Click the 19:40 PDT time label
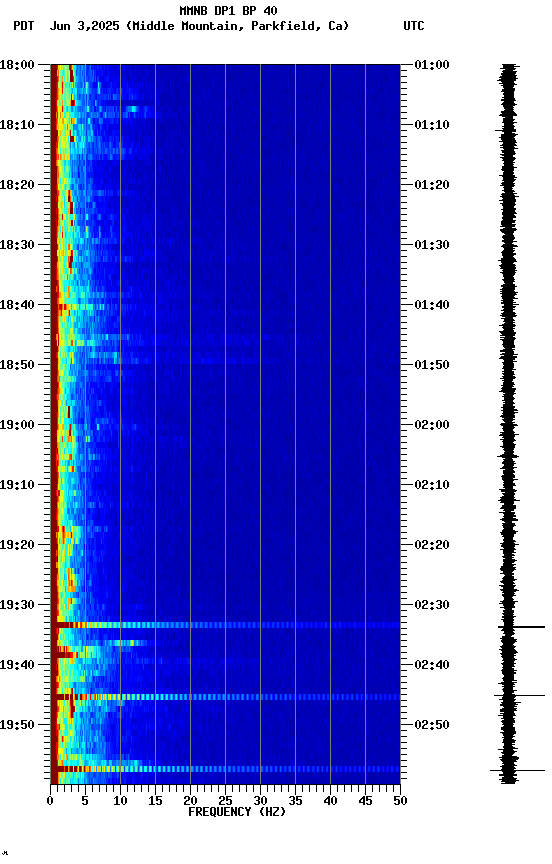 [x=17, y=665]
